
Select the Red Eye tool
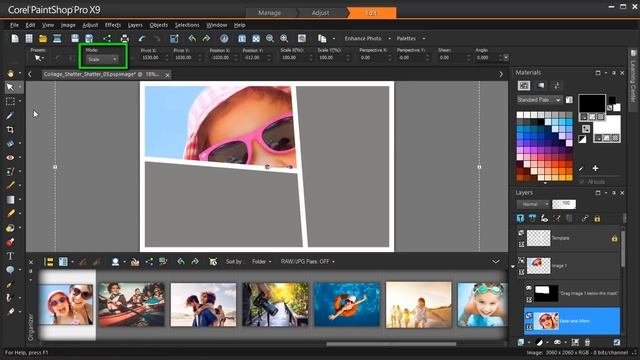point(10,158)
